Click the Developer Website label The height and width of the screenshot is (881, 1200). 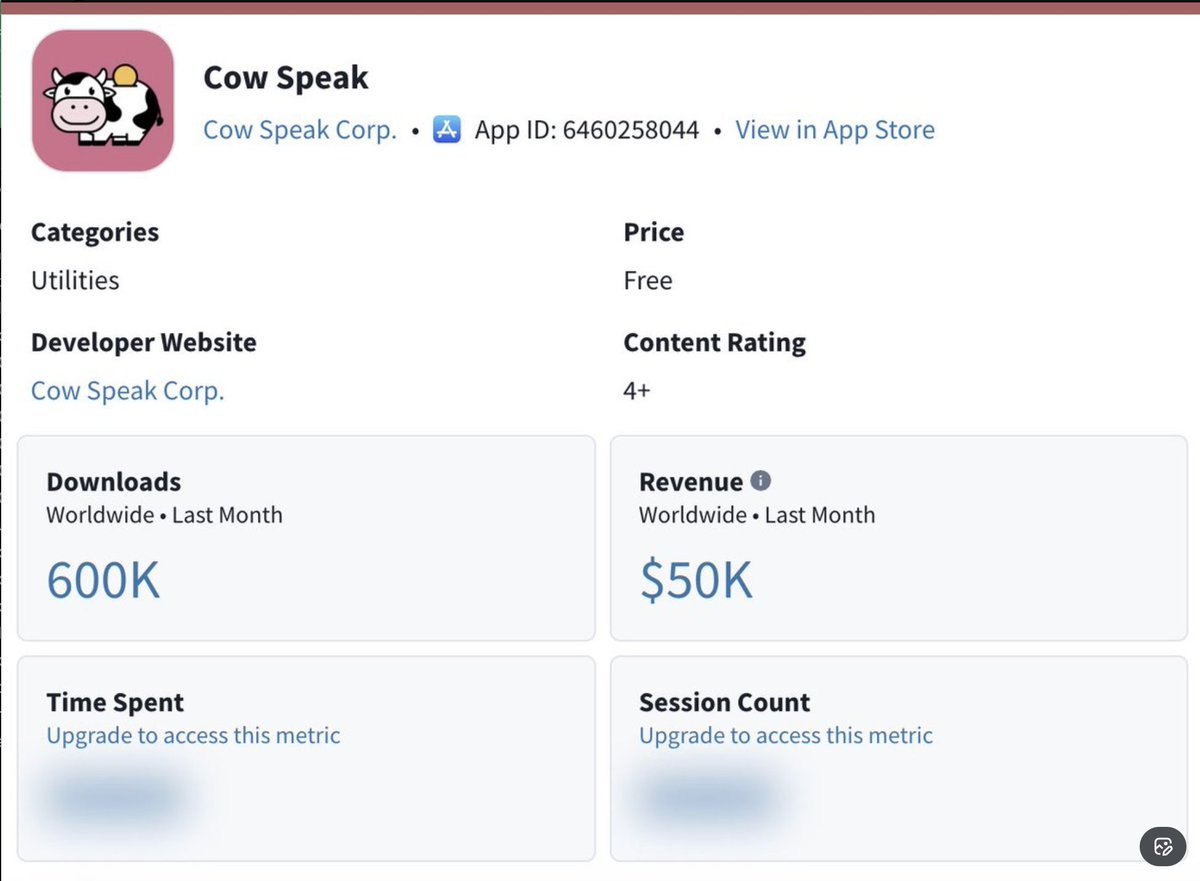click(x=144, y=343)
